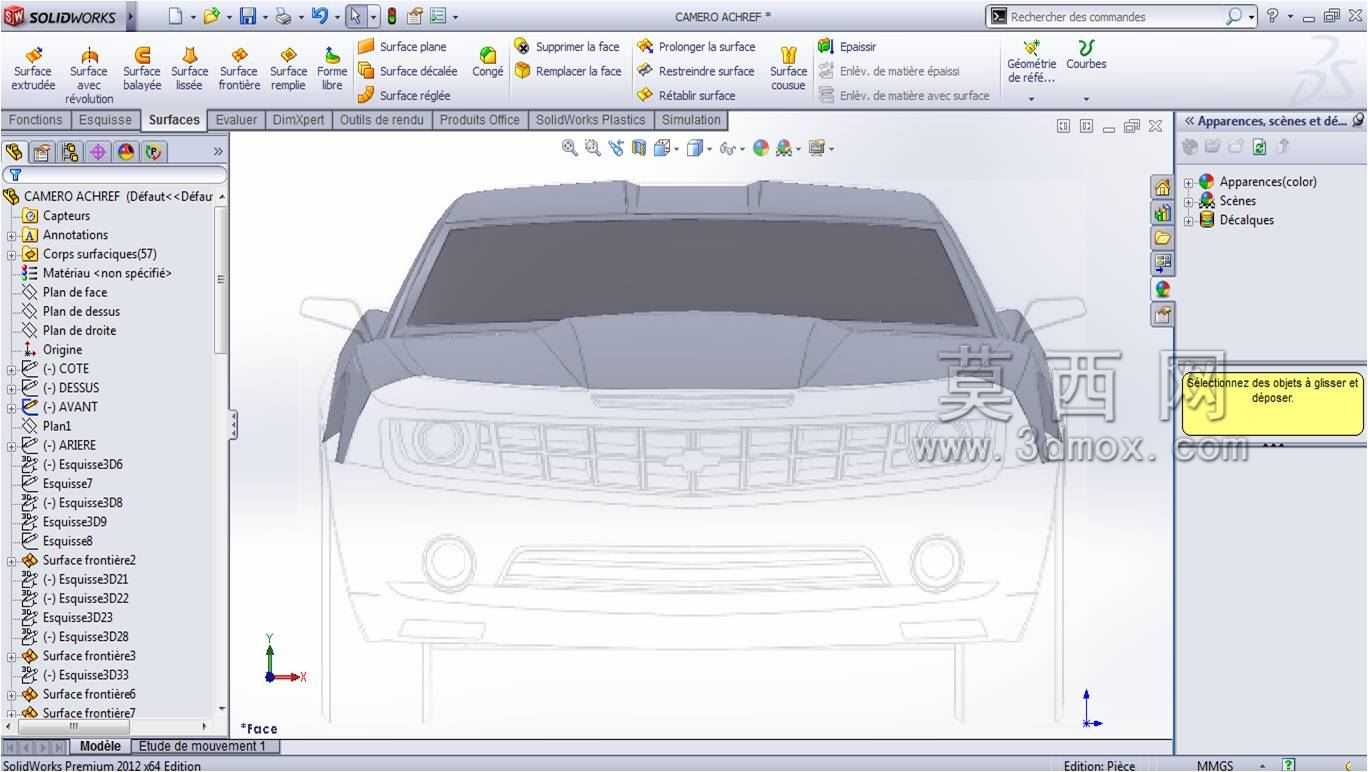Open the ConfigurationManager panel tab icon

point(70,152)
